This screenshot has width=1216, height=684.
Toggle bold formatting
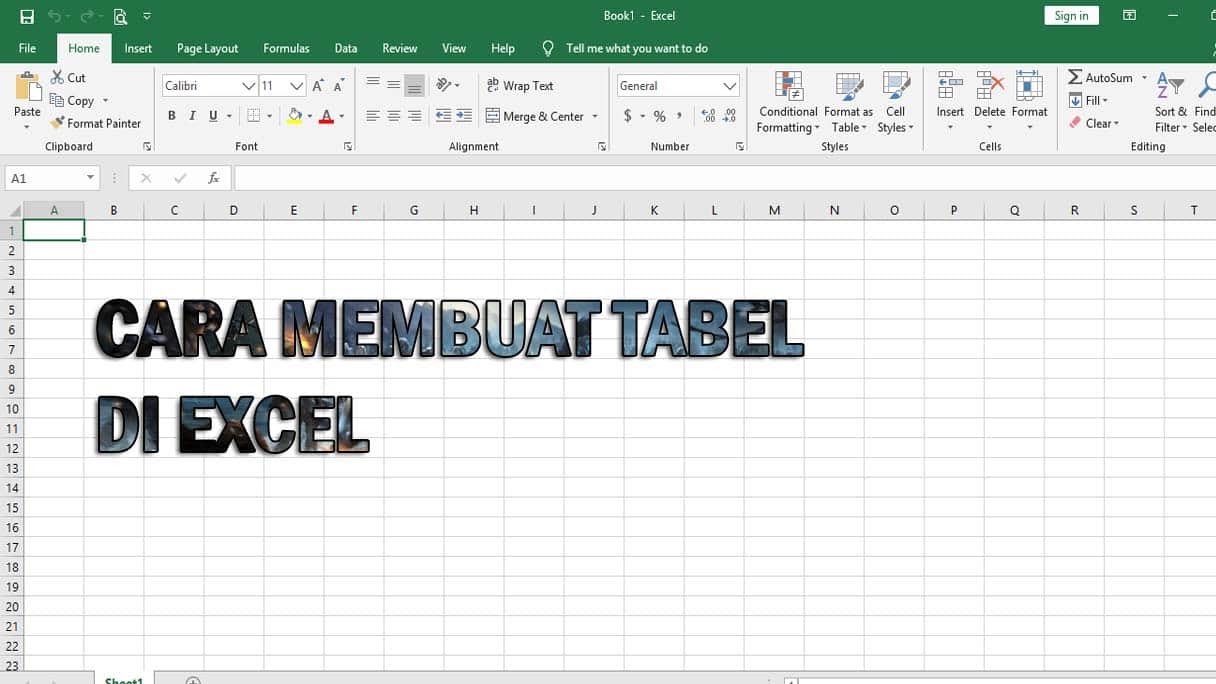click(171, 115)
